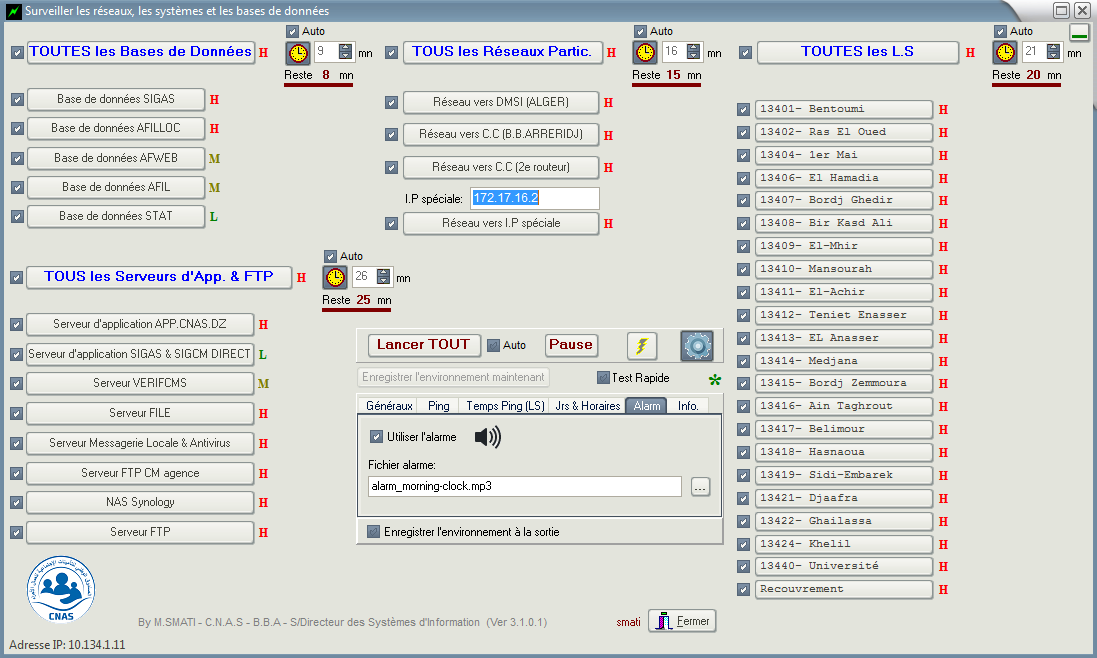
Task: Open the Jrs & Horaires tab
Action: (x=588, y=406)
